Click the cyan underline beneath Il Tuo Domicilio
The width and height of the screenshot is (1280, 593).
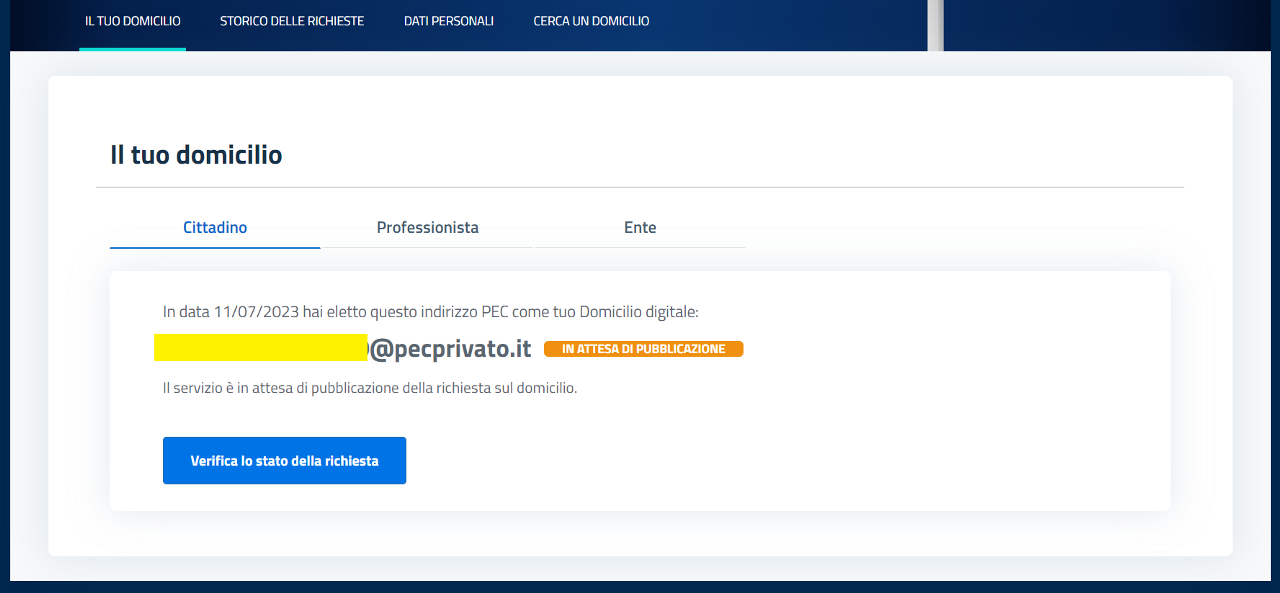tap(132, 48)
